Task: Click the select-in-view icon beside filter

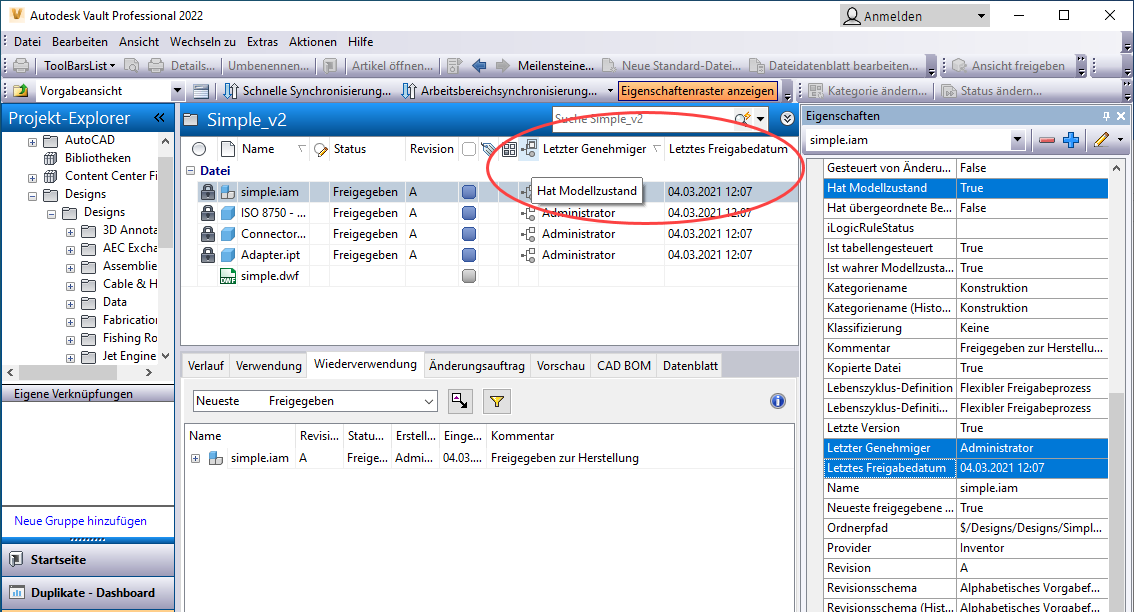Action: 460,401
